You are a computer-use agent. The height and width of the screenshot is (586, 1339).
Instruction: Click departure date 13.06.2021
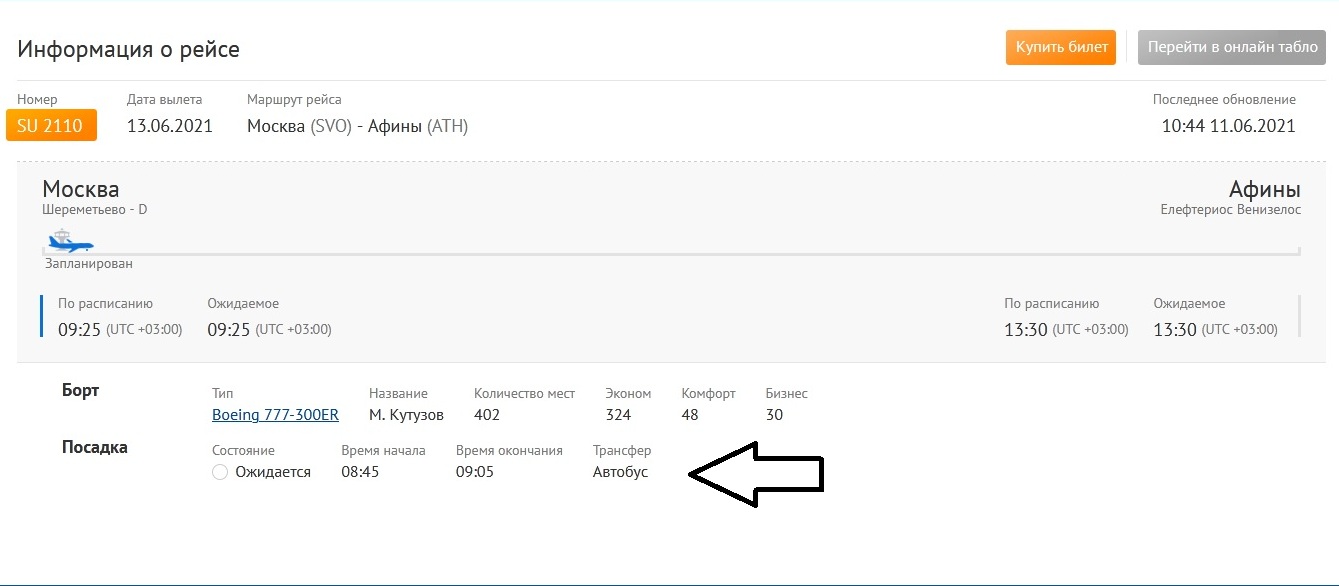click(169, 126)
